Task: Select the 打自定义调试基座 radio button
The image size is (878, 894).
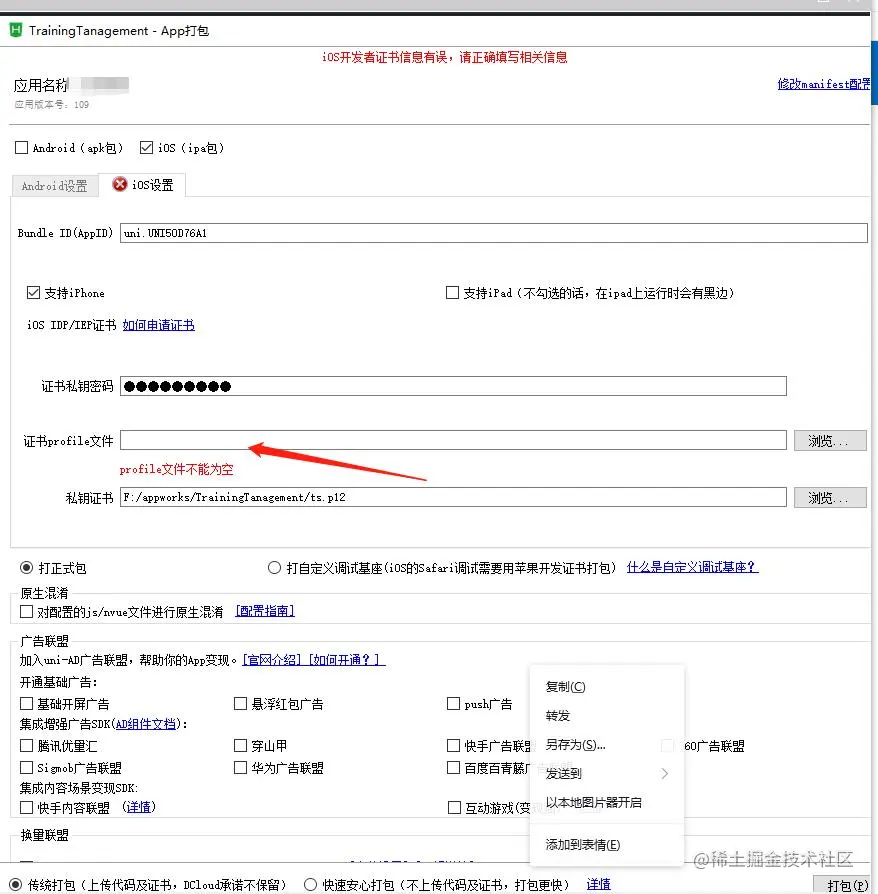Action: point(274,568)
